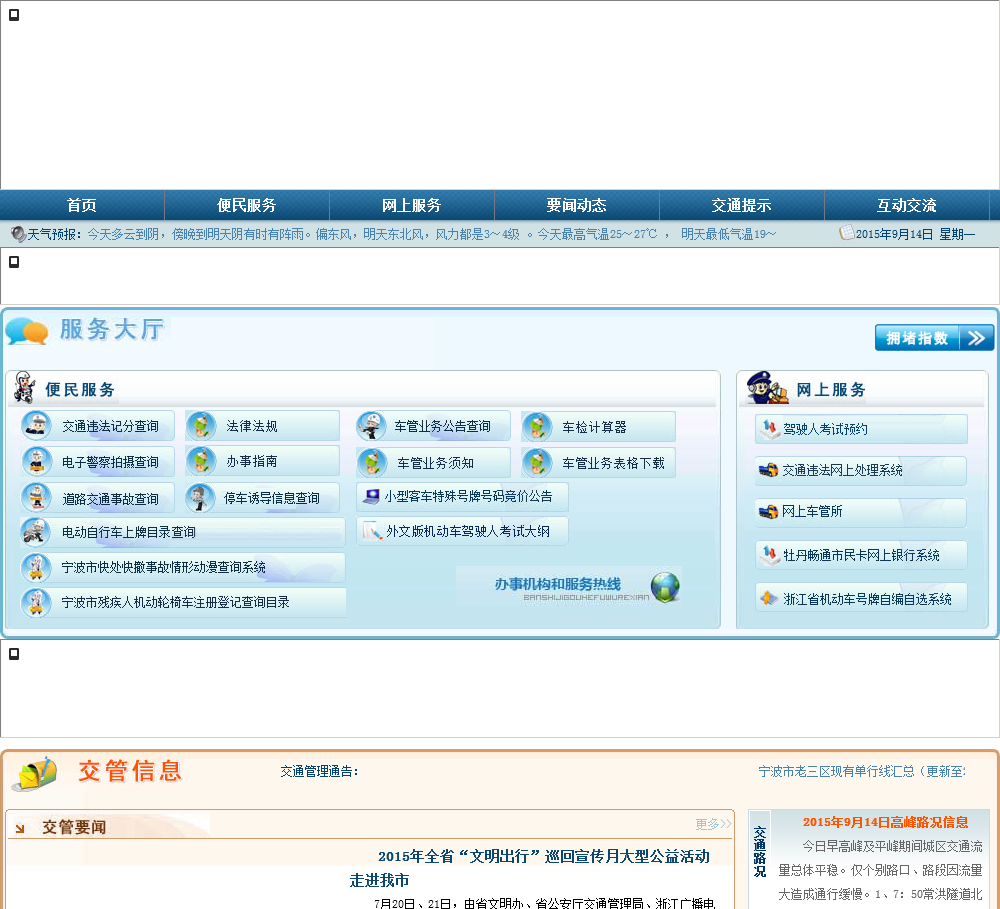The image size is (1000, 909).
Task: Open 办事指南 link
Action: [x=252, y=461]
